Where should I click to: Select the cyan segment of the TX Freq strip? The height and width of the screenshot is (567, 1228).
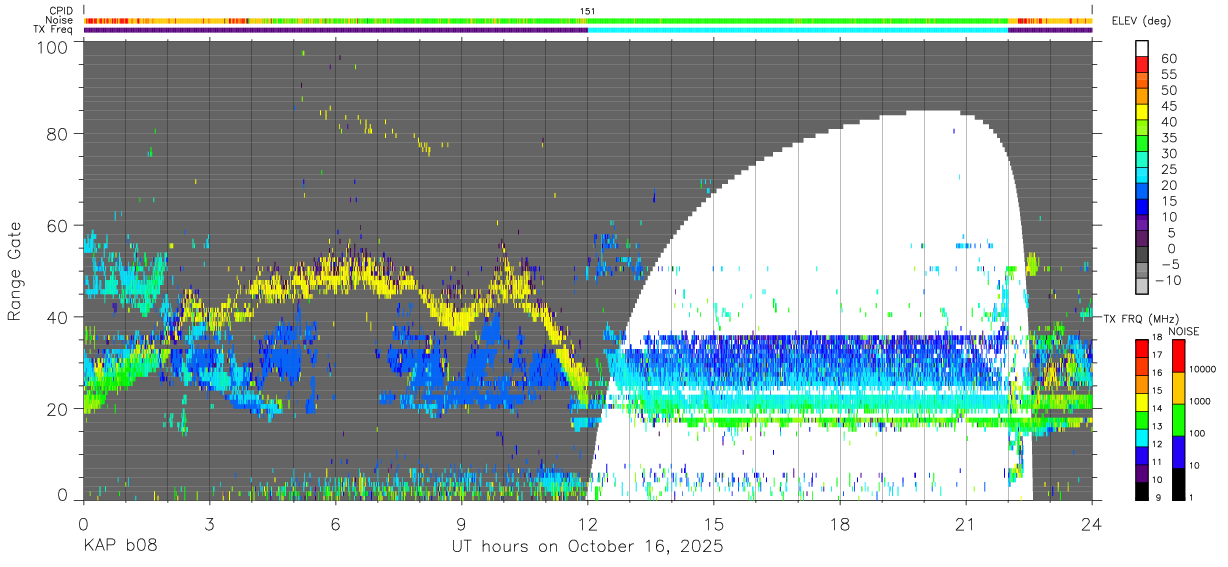coord(798,30)
